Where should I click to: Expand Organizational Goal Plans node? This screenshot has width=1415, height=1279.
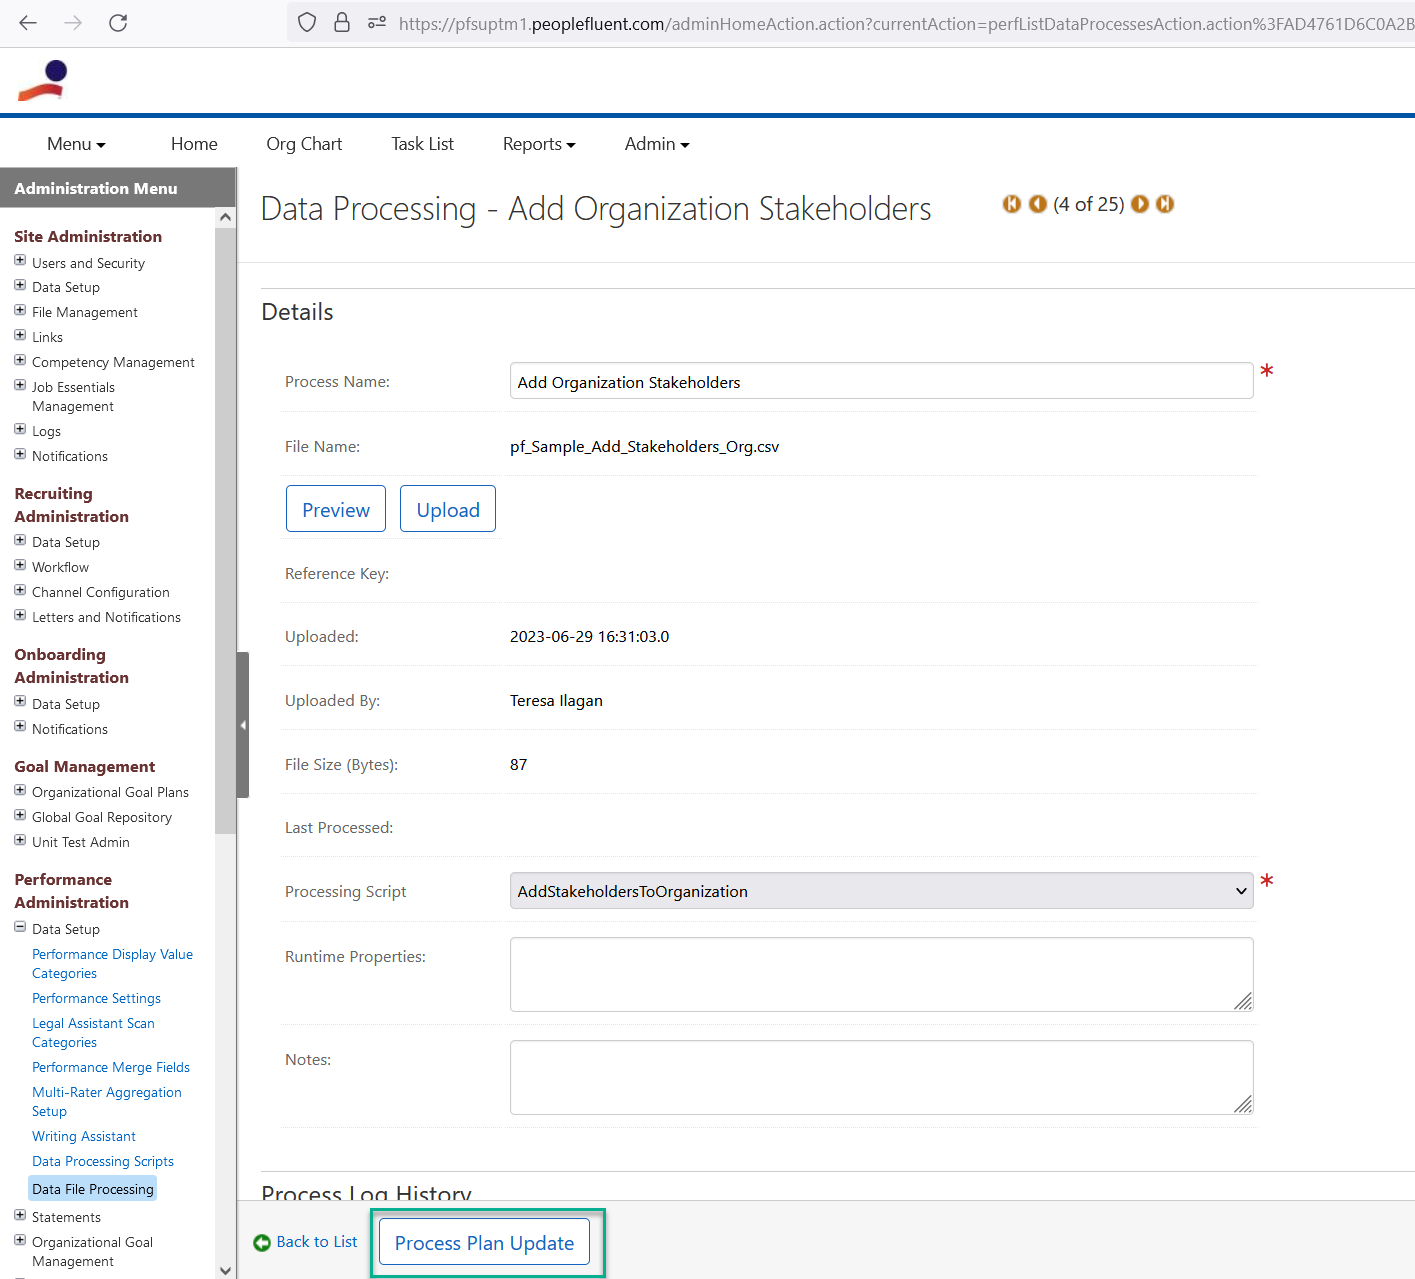click(20, 790)
